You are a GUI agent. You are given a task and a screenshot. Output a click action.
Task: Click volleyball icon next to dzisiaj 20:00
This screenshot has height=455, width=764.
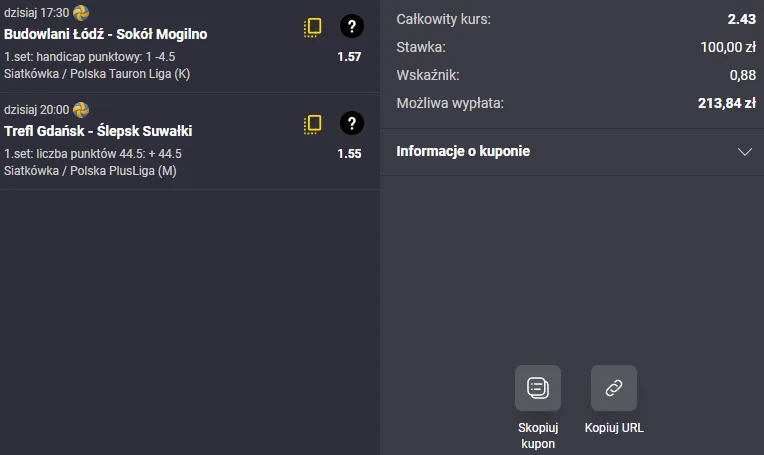(x=81, y=109)
